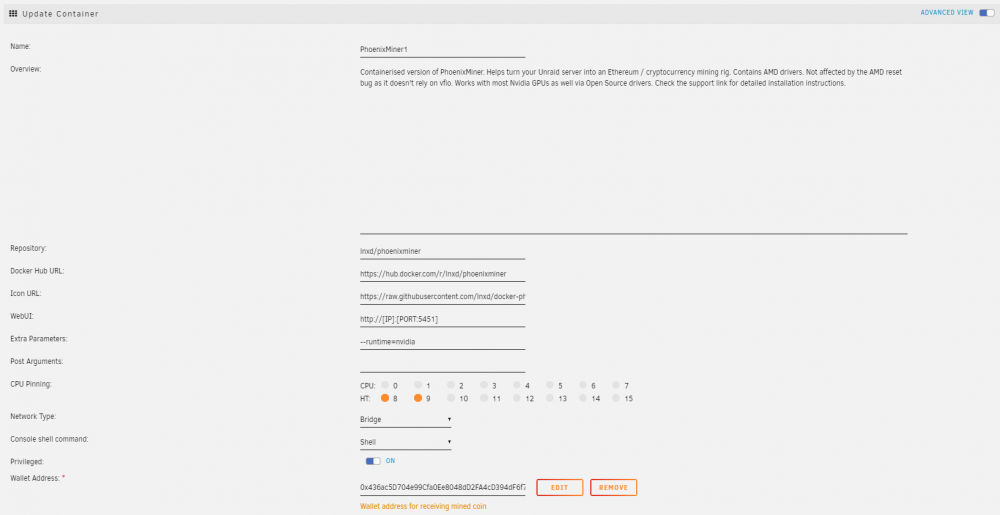Focus the WebUI address field
The image size is (1000, 515).
tap(443, 319)
